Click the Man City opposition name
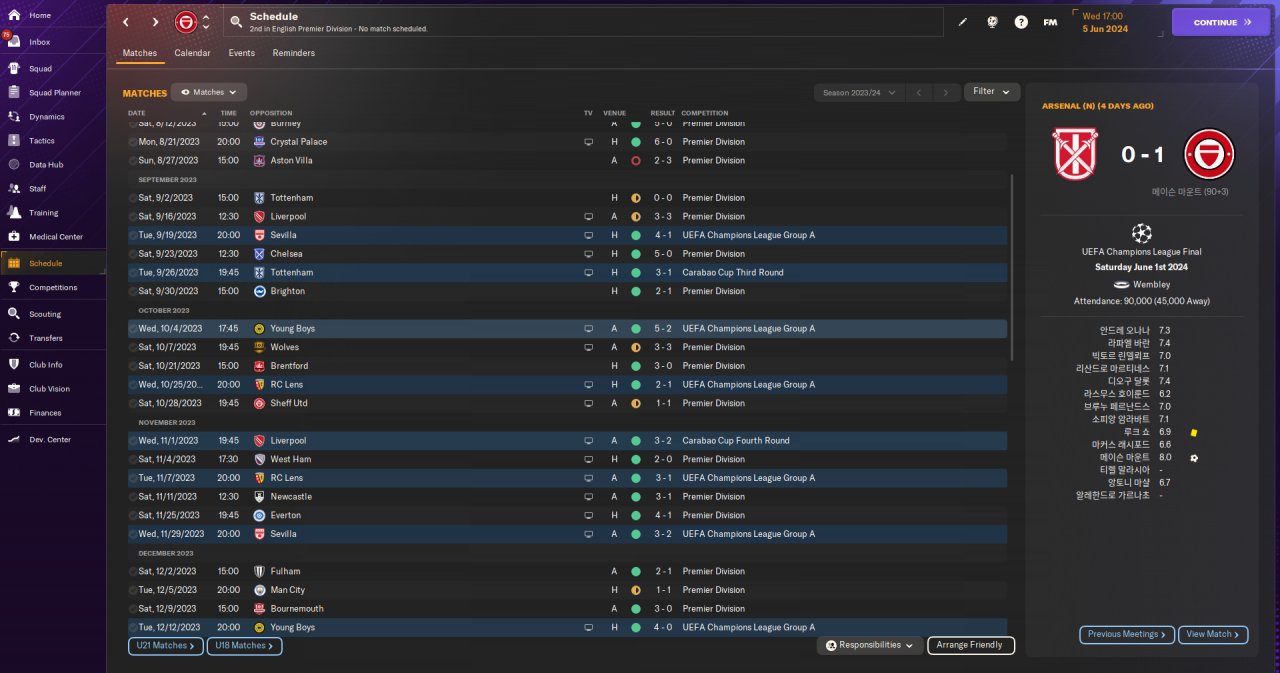This screenshot has height=673, width=1280. tap(287, 590)
